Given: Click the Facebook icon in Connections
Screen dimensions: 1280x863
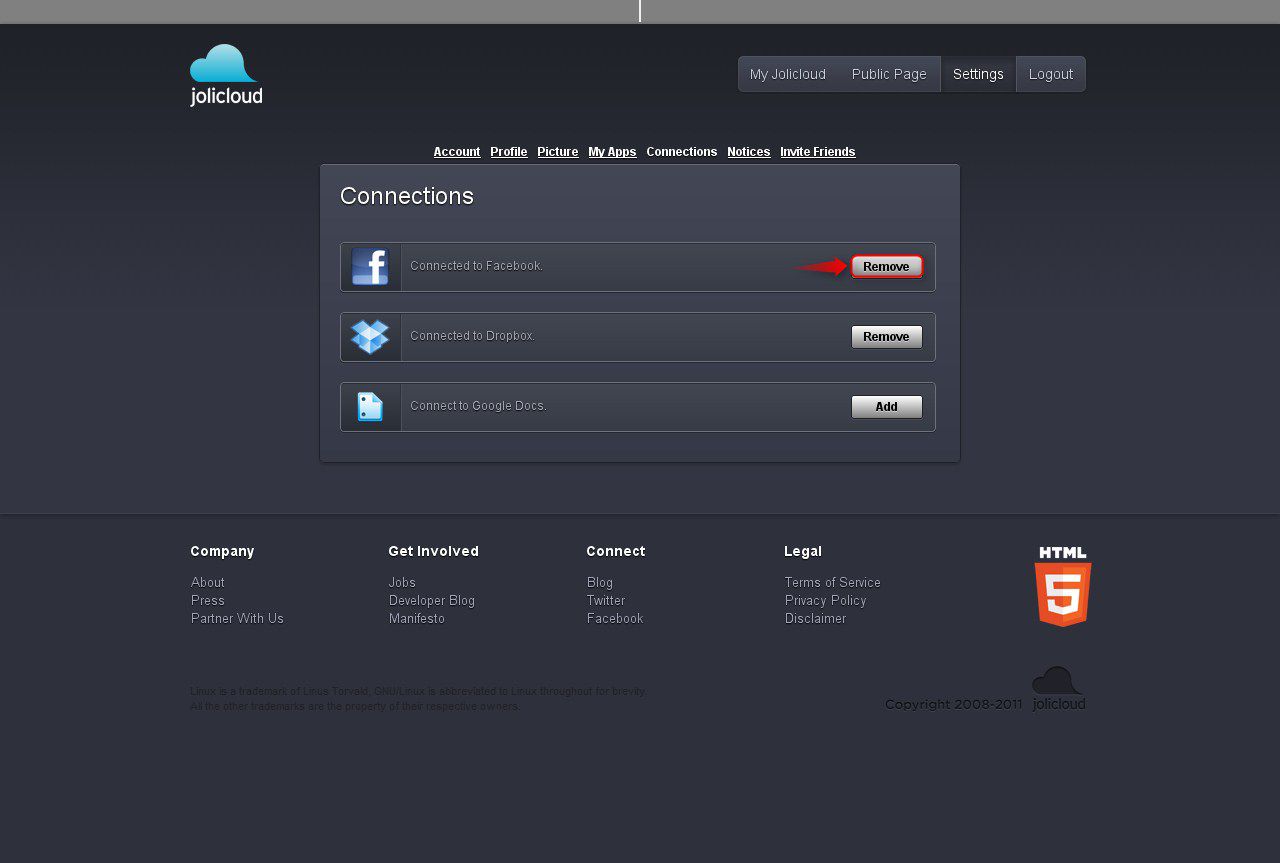Looking at the screenshot, I should (370, 267).
